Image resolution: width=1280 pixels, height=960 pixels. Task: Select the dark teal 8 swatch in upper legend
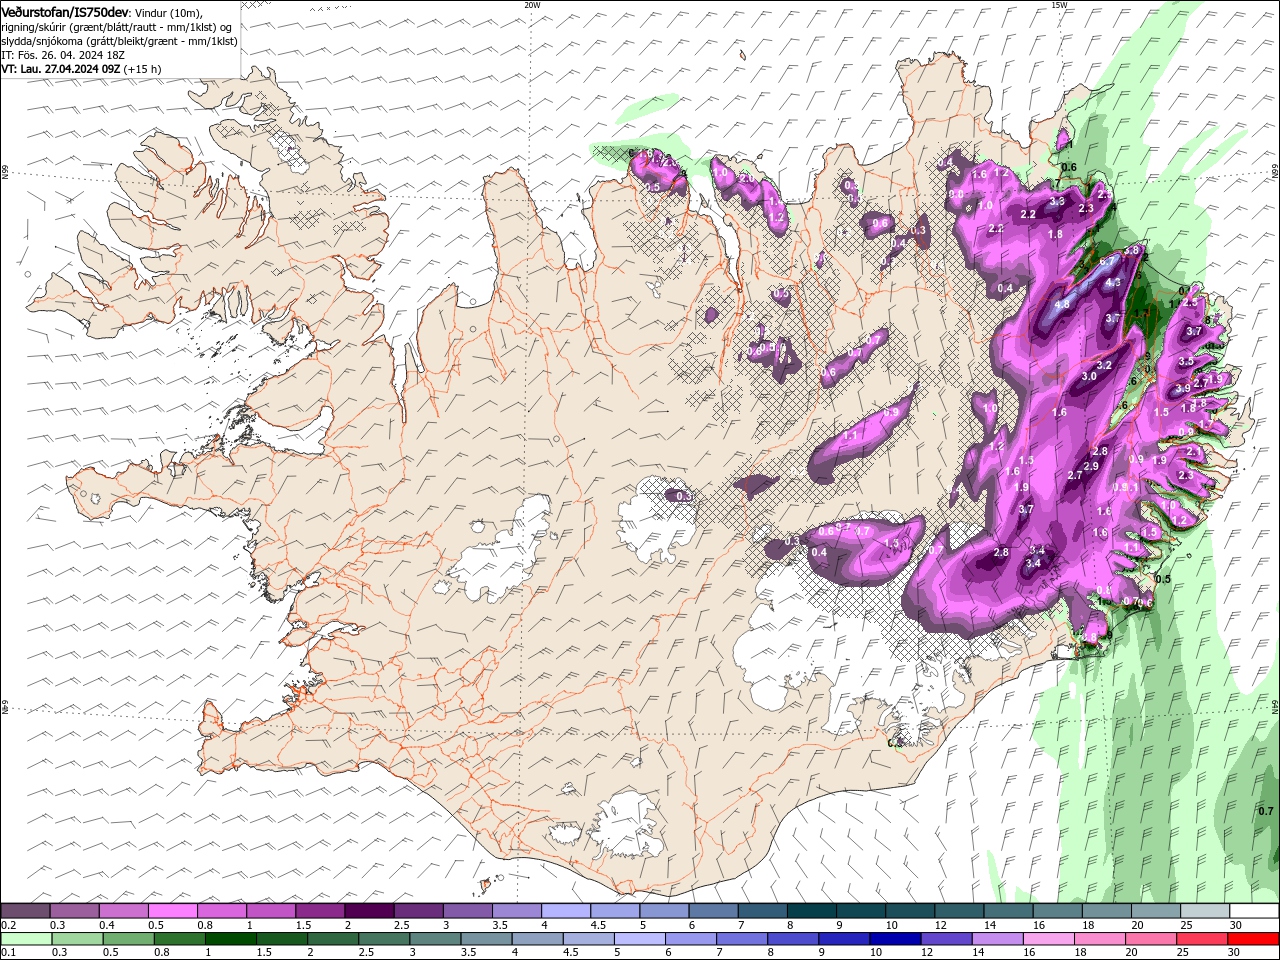(x=810, y=911)
